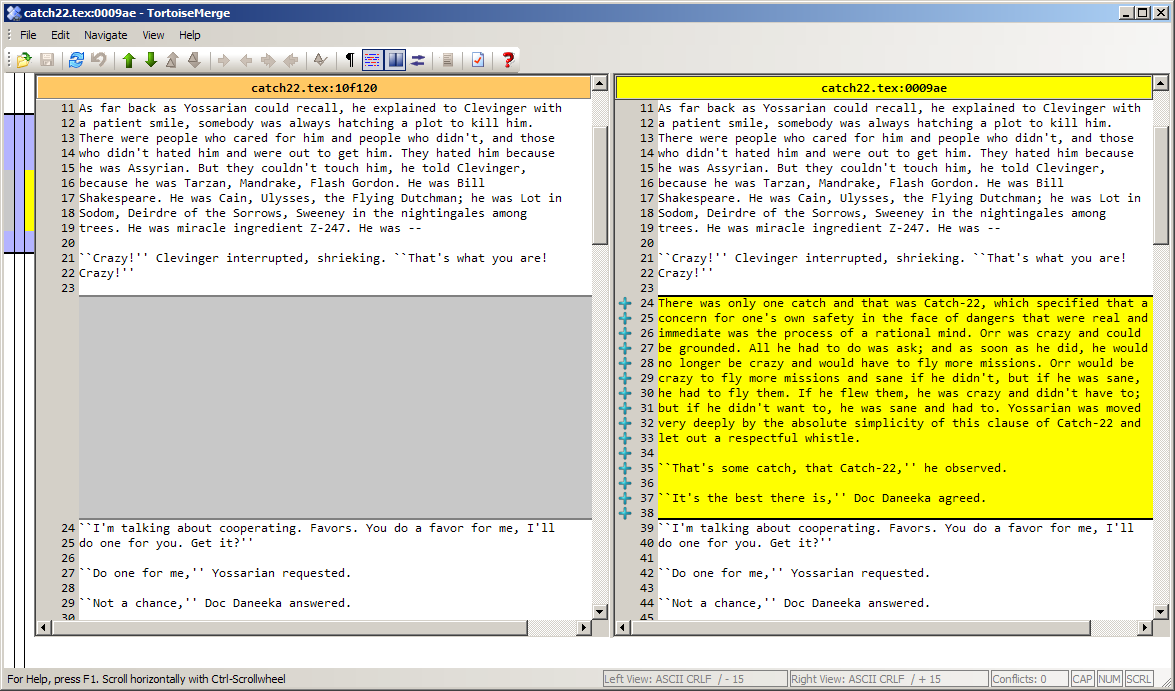Click left pane line "``Do one for me,'' Yossarian requested."

click(215, 573)
